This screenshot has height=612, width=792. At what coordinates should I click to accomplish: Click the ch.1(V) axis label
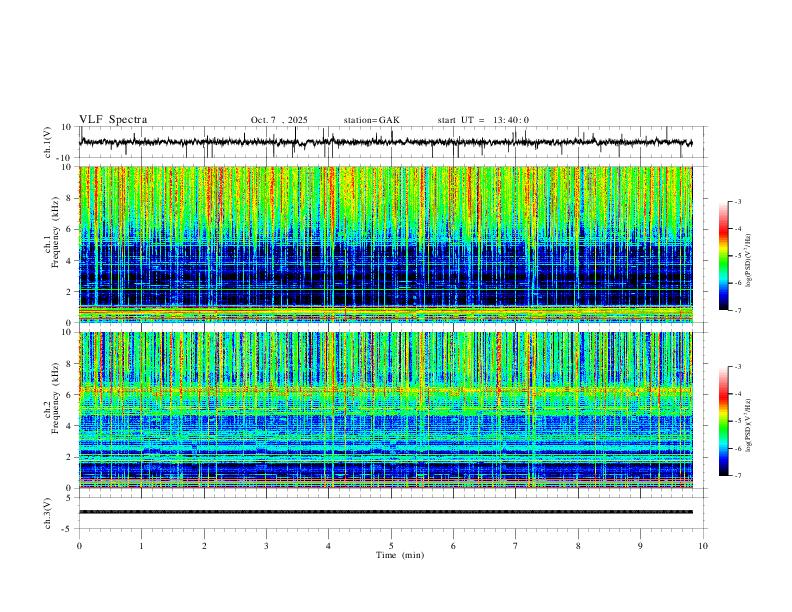pyautogui.click(x=48, y=142)
